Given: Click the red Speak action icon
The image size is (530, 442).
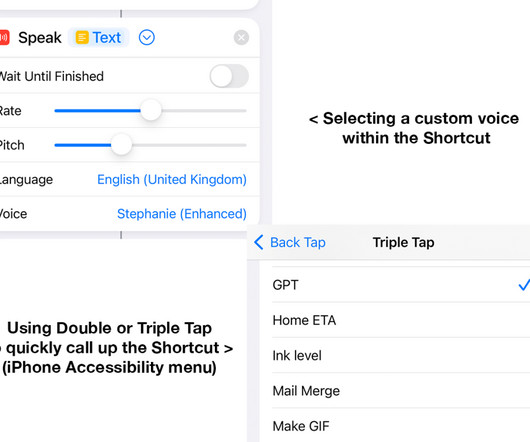Looking at the screenshot, I should 4,38.
